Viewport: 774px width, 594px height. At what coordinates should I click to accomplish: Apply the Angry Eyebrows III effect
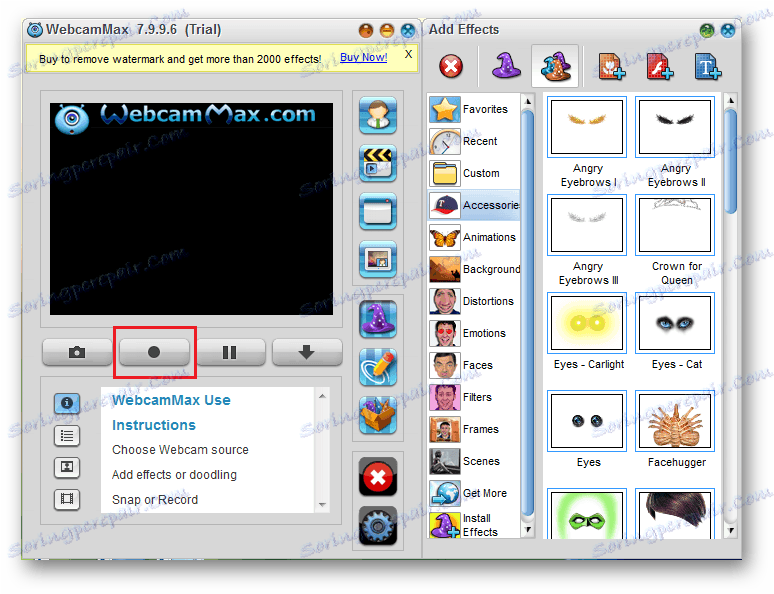[587, 225]
